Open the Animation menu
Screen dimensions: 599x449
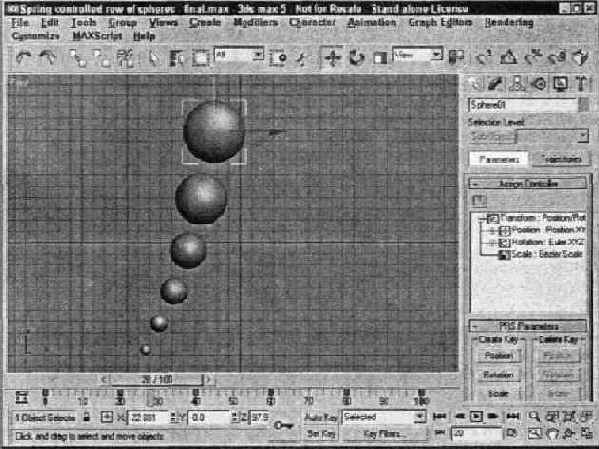371,23
